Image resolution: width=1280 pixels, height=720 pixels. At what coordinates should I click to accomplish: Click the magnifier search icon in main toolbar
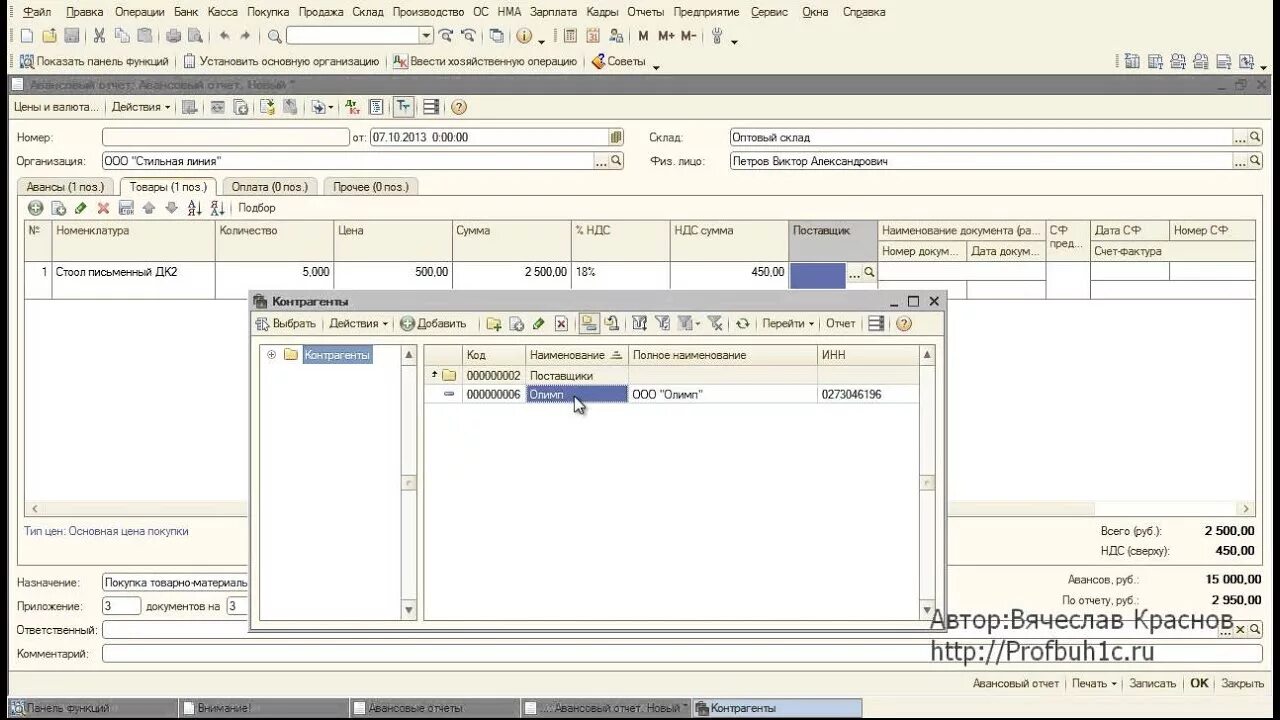pos(275,36)
